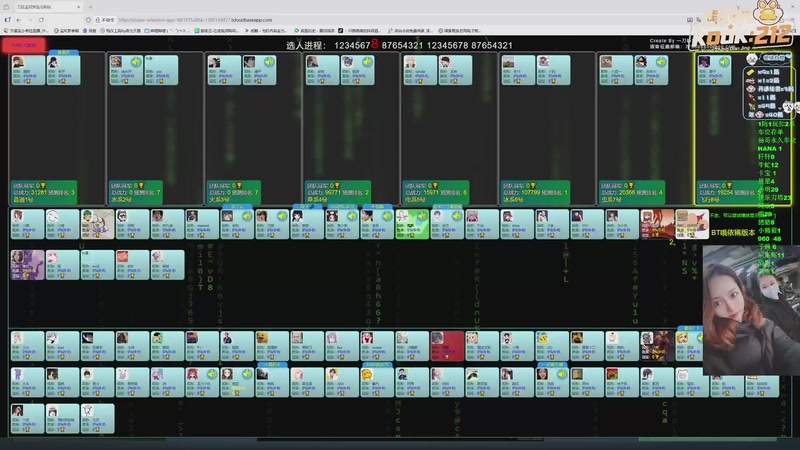This screenshot has height=450, width=800.
Task: Go back with the browser back arrow
Action: (18, 20)
